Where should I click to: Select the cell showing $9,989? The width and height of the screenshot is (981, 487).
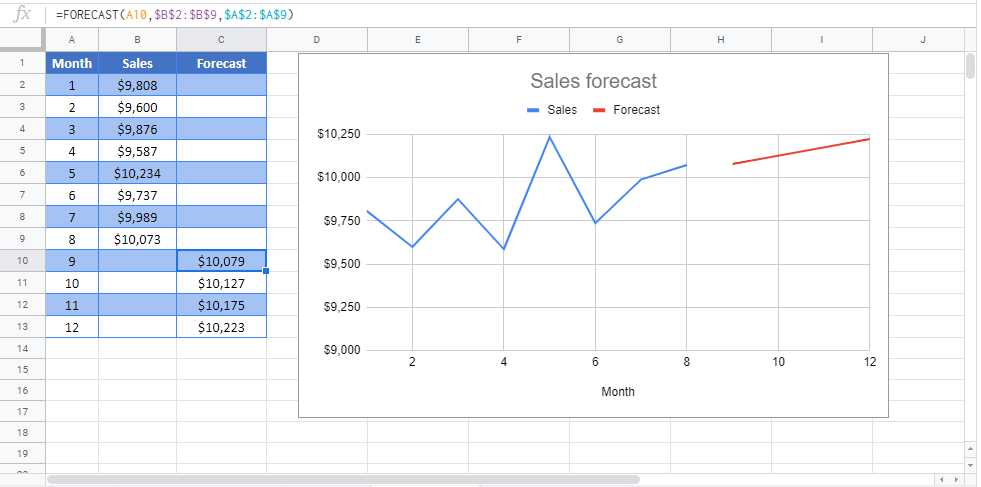coord(137,217)
